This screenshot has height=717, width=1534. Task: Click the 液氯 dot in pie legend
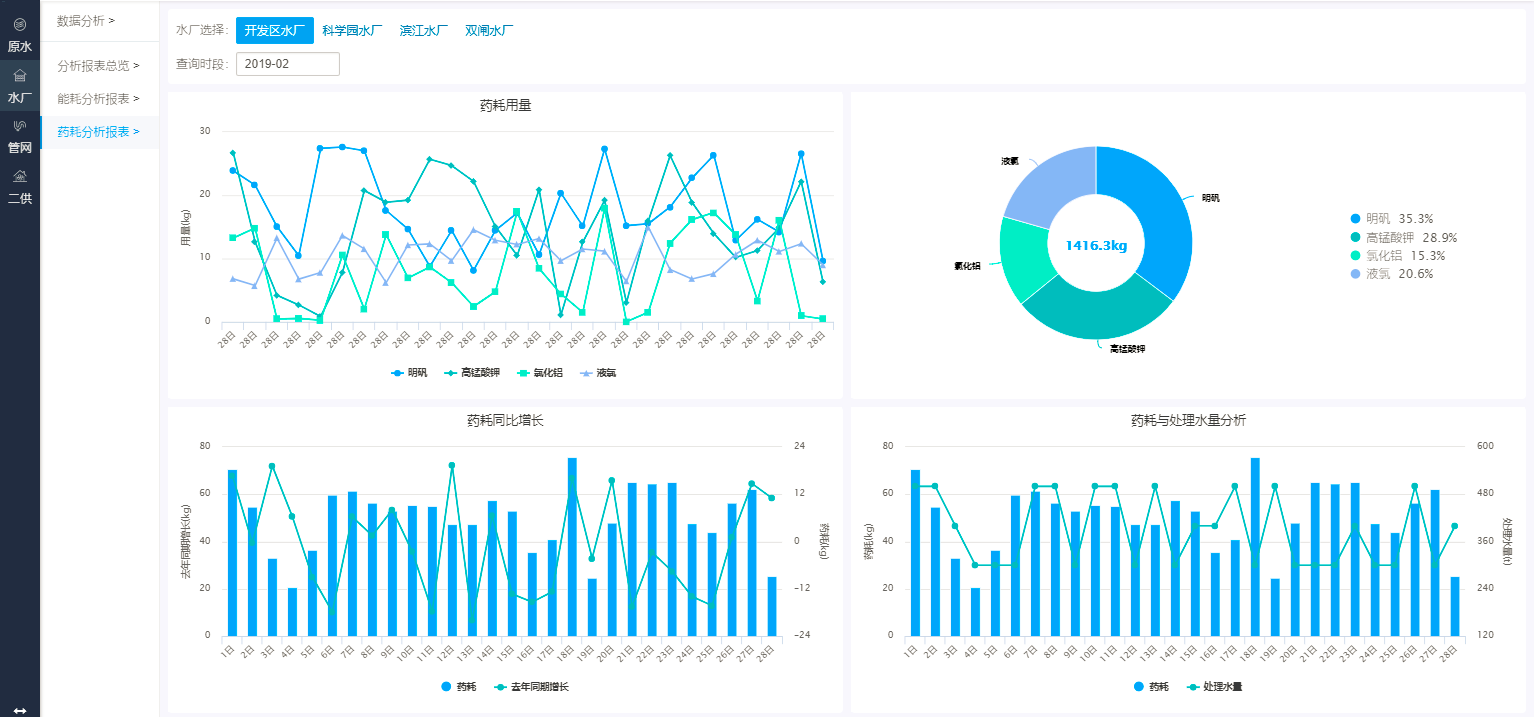1355,274
